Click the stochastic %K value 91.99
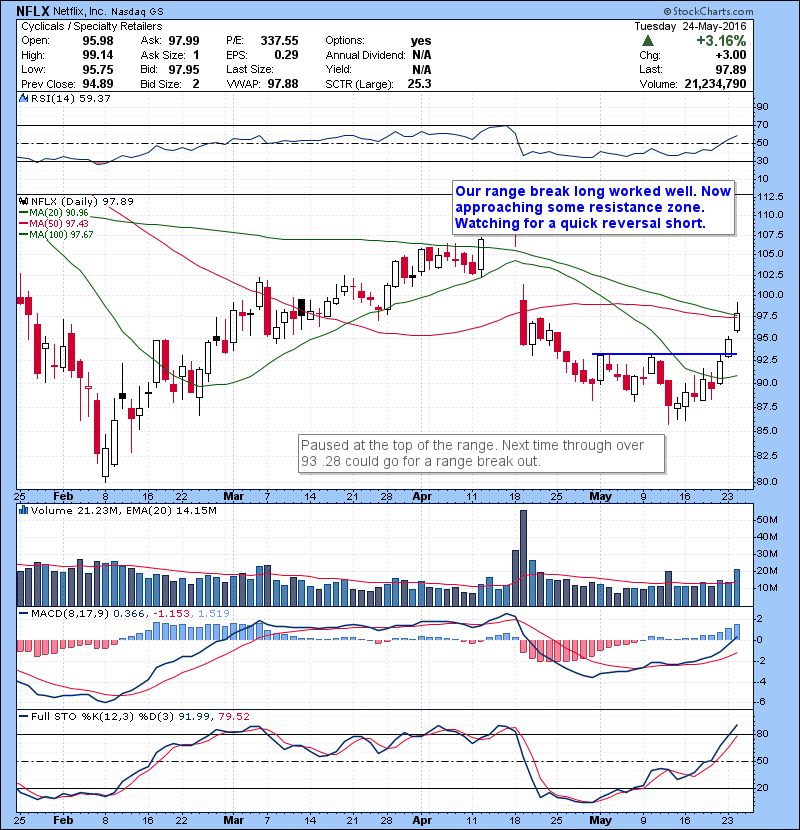The image size is (800, 830). [193, 716]
